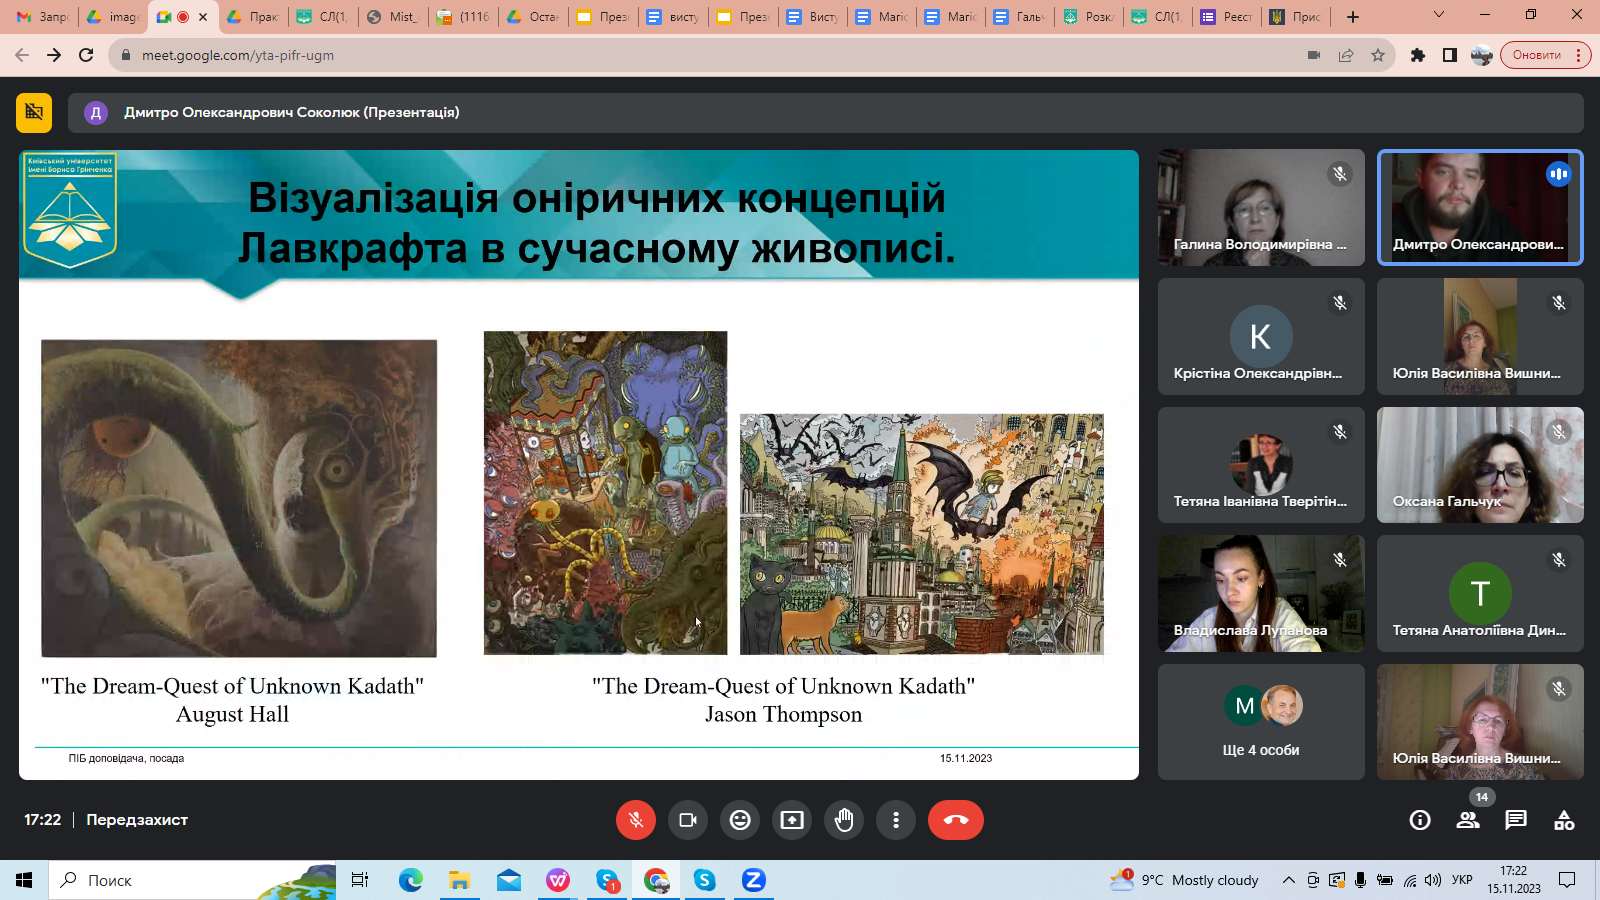The height and width of the screenshot is (900, 1600).
Task: Expand the browser tab search chevron
Action: pyautogui.click(x=1438, y=15)
